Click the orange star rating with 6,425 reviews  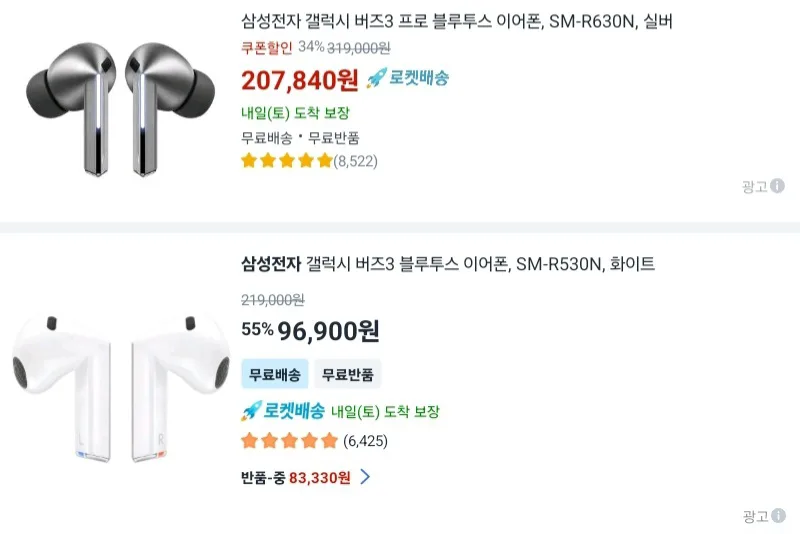(x=290, y=440)
